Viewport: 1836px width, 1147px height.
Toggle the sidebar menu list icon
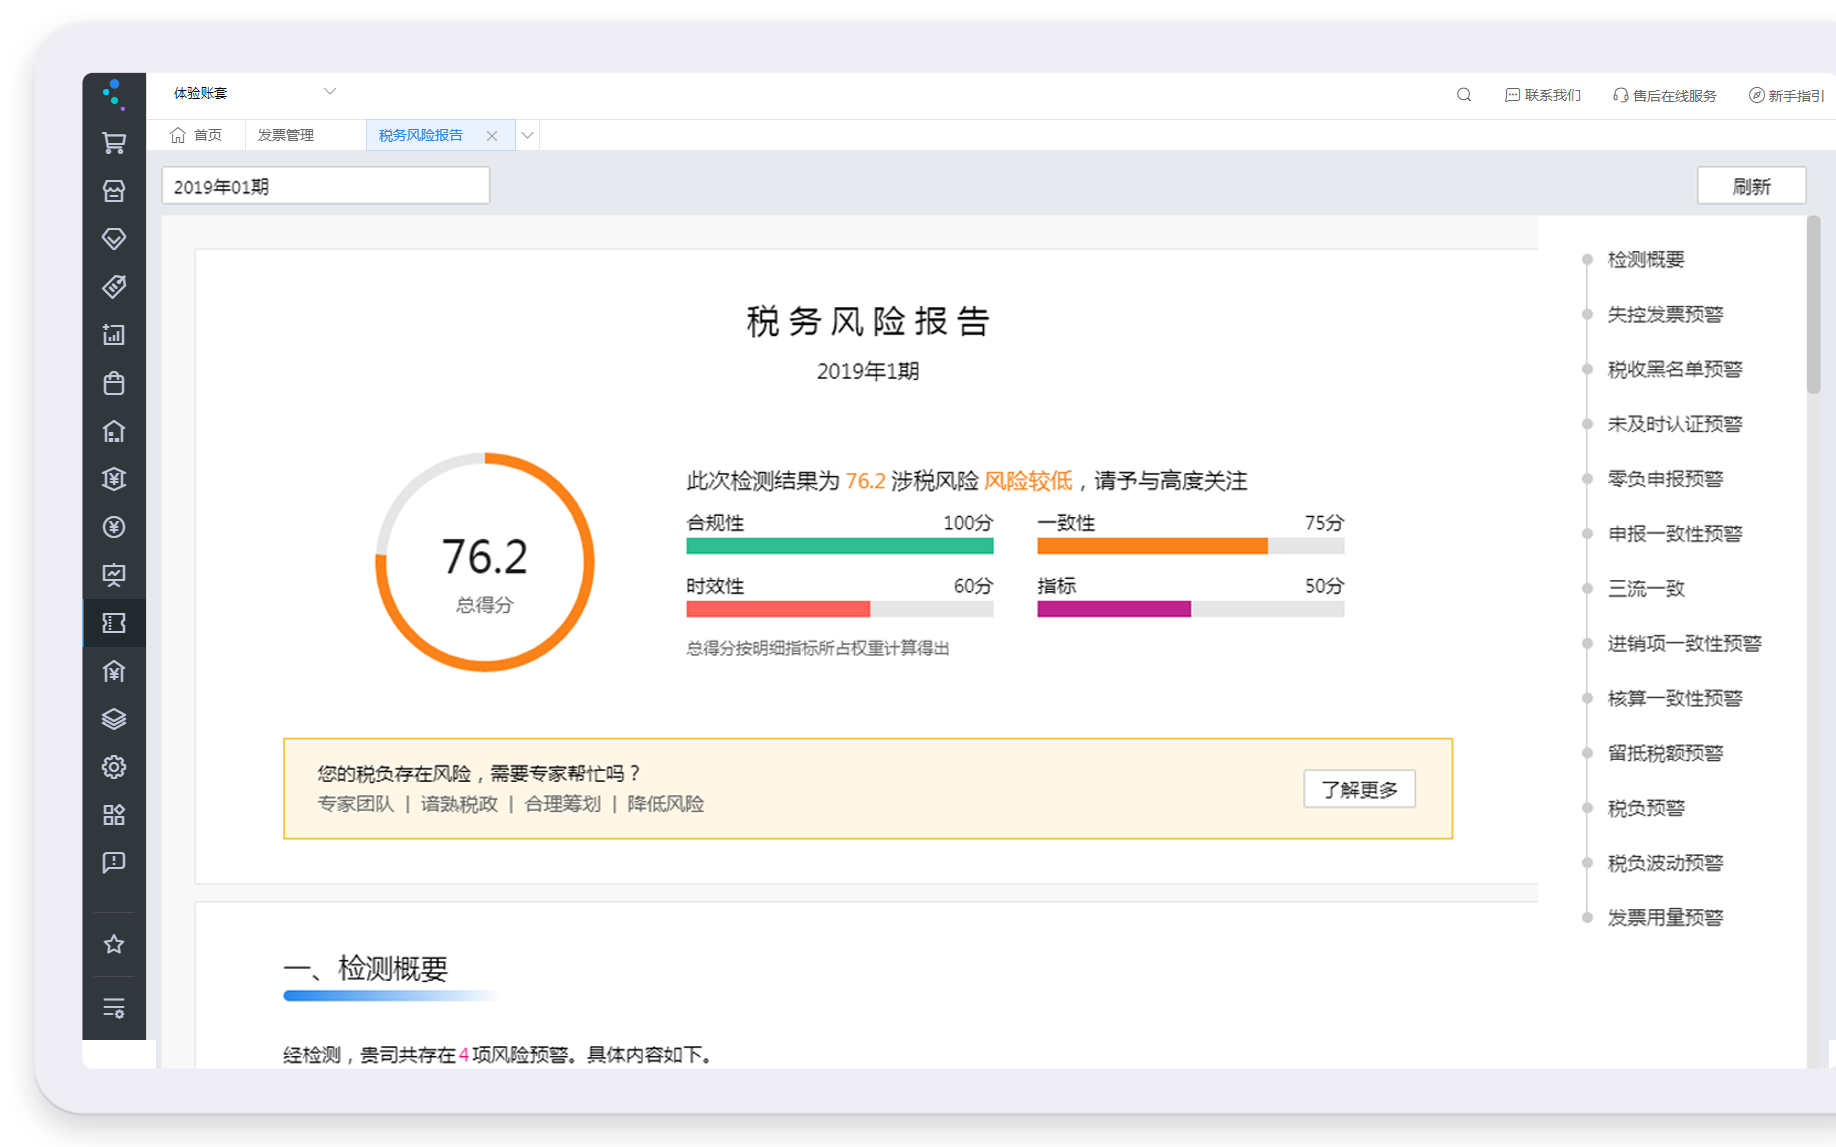click(x=114, y=1008)
